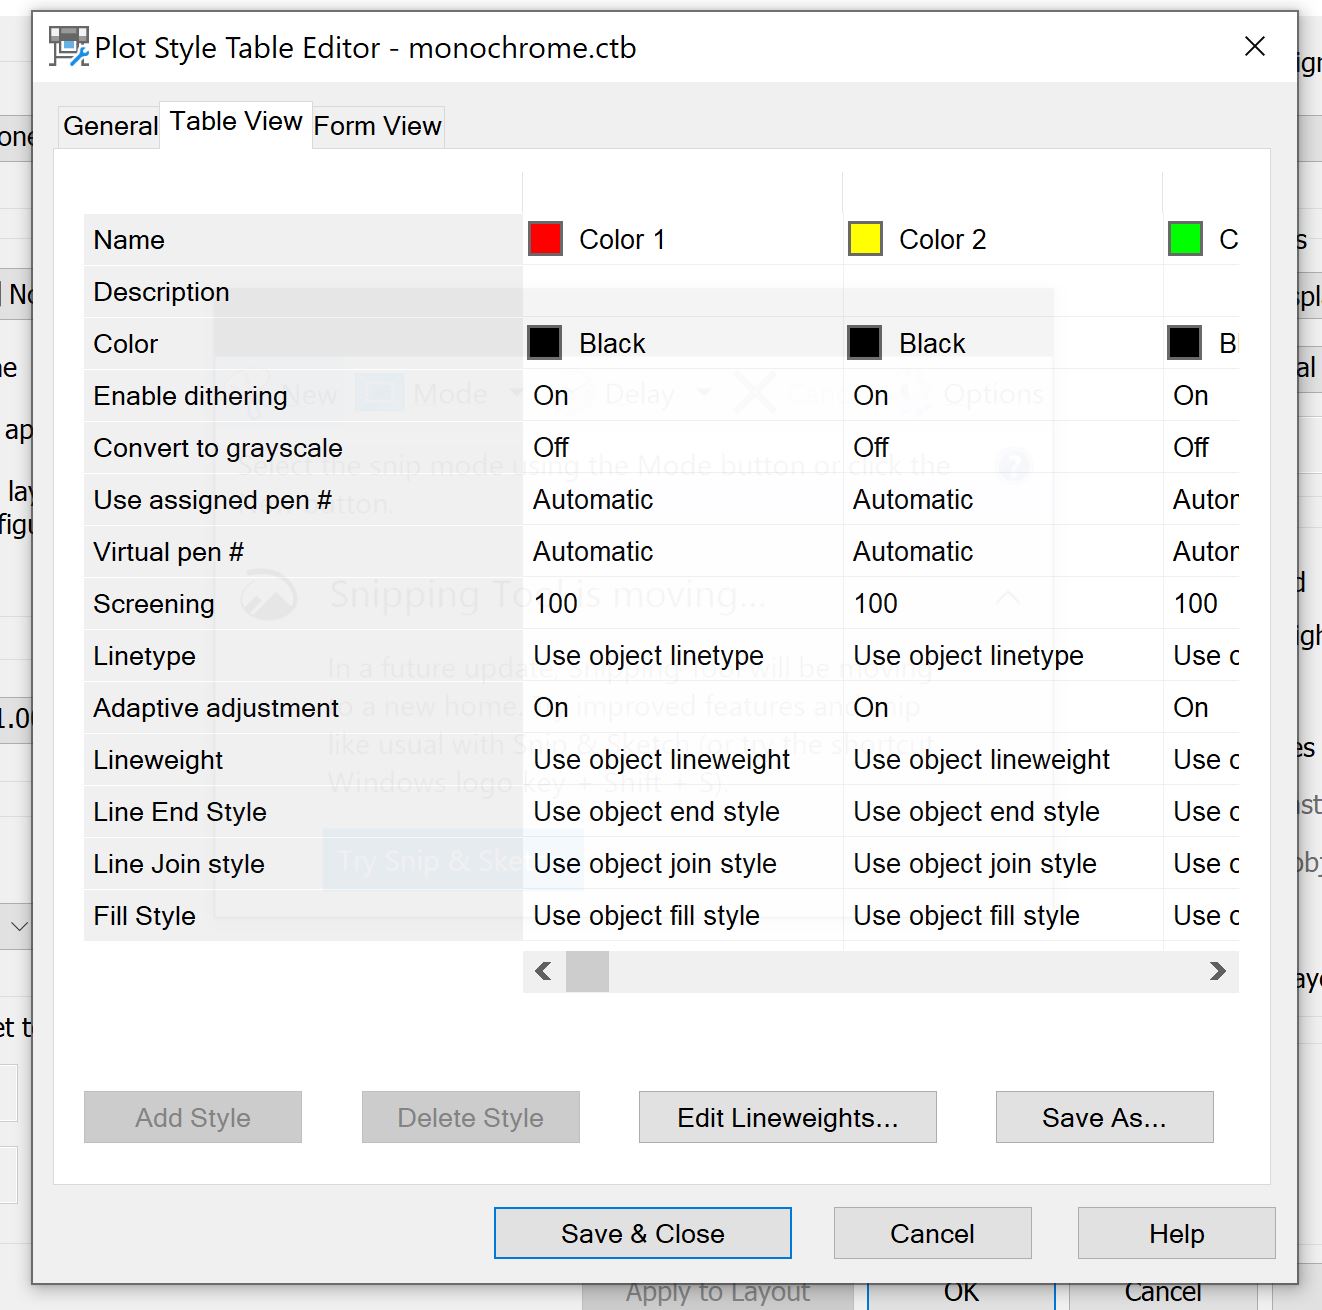This screenshot has width=1322, height=1310.
Task: Open the Linetype dropdown for Color 1
Action: coord(648,656)
